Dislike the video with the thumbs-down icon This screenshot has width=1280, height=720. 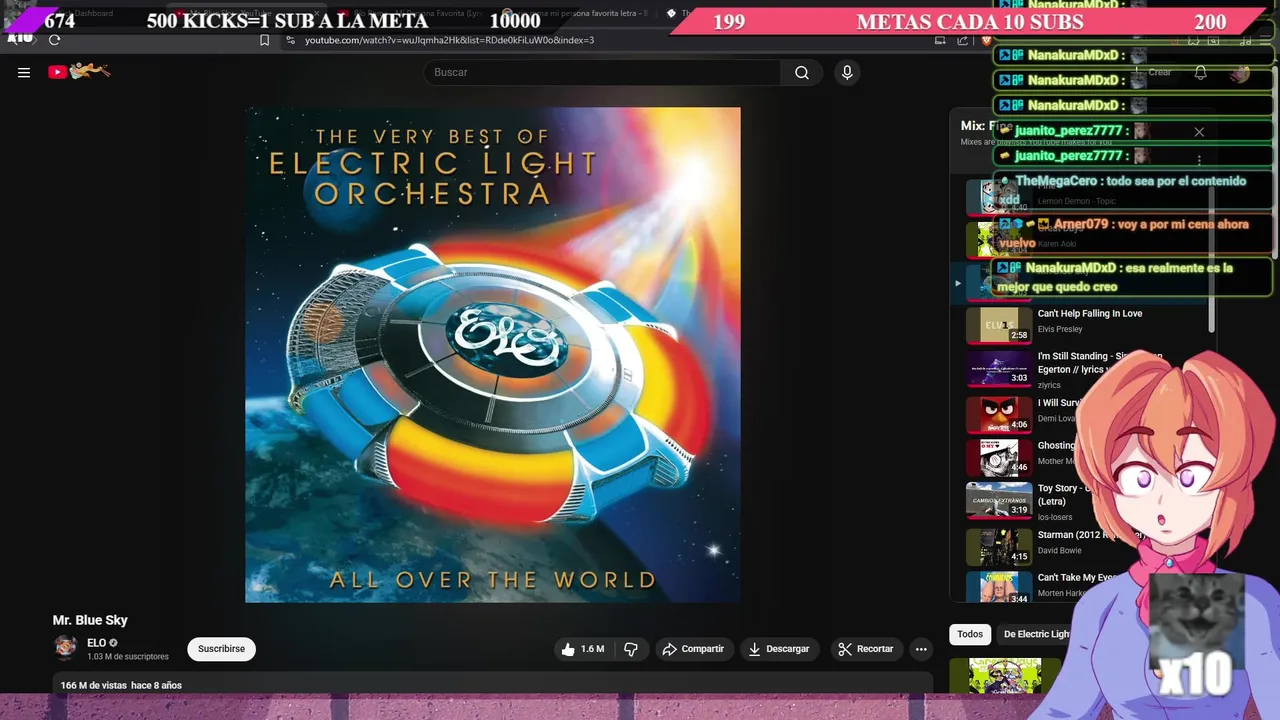[631, 649]
